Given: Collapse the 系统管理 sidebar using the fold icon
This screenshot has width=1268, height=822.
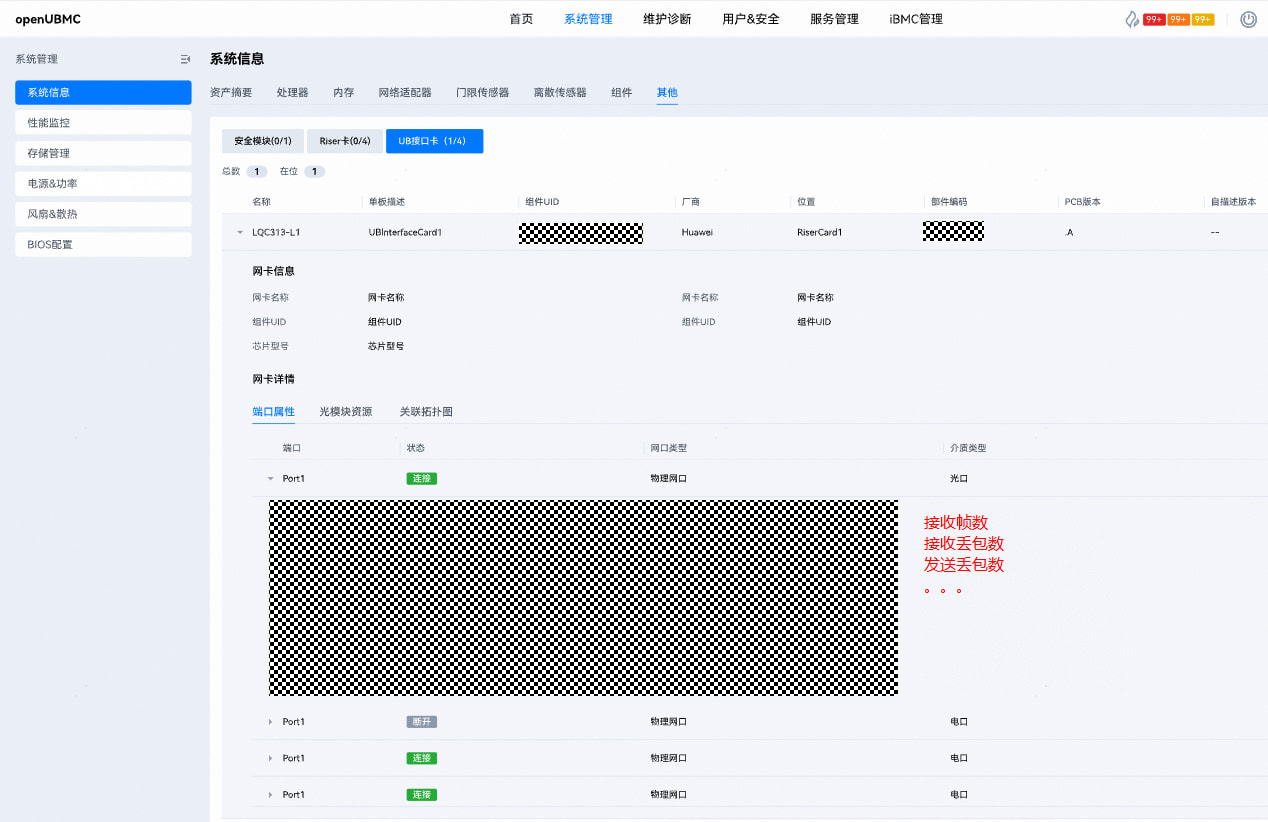Looking at the screenshot, I should [185, 60].
